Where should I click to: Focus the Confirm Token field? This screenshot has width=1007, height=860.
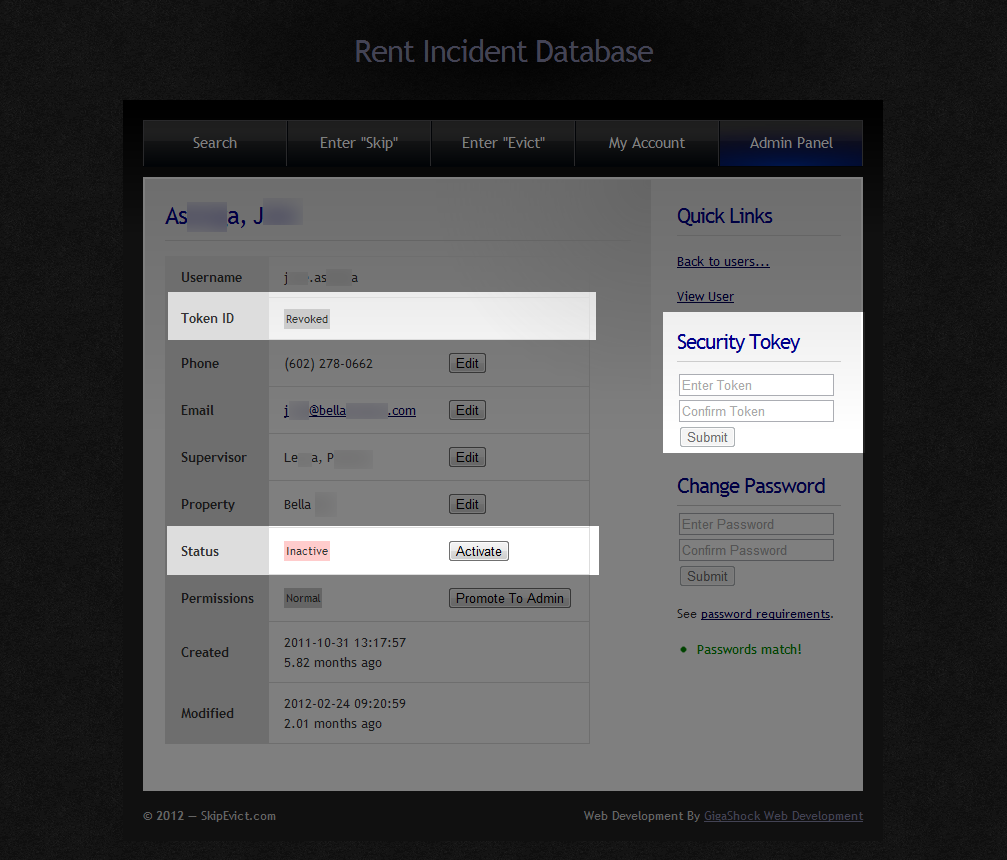[756, 411]
